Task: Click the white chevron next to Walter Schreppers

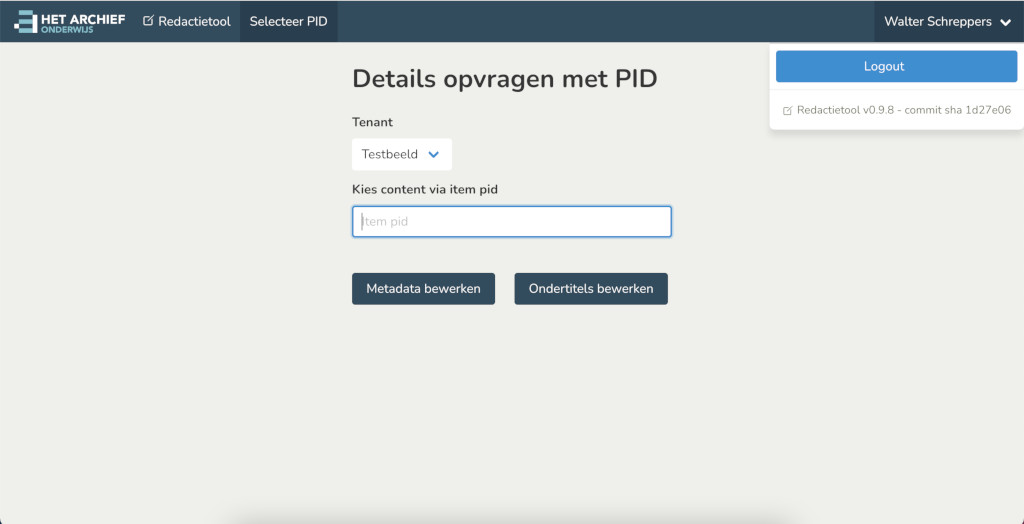Action: 1005,22
